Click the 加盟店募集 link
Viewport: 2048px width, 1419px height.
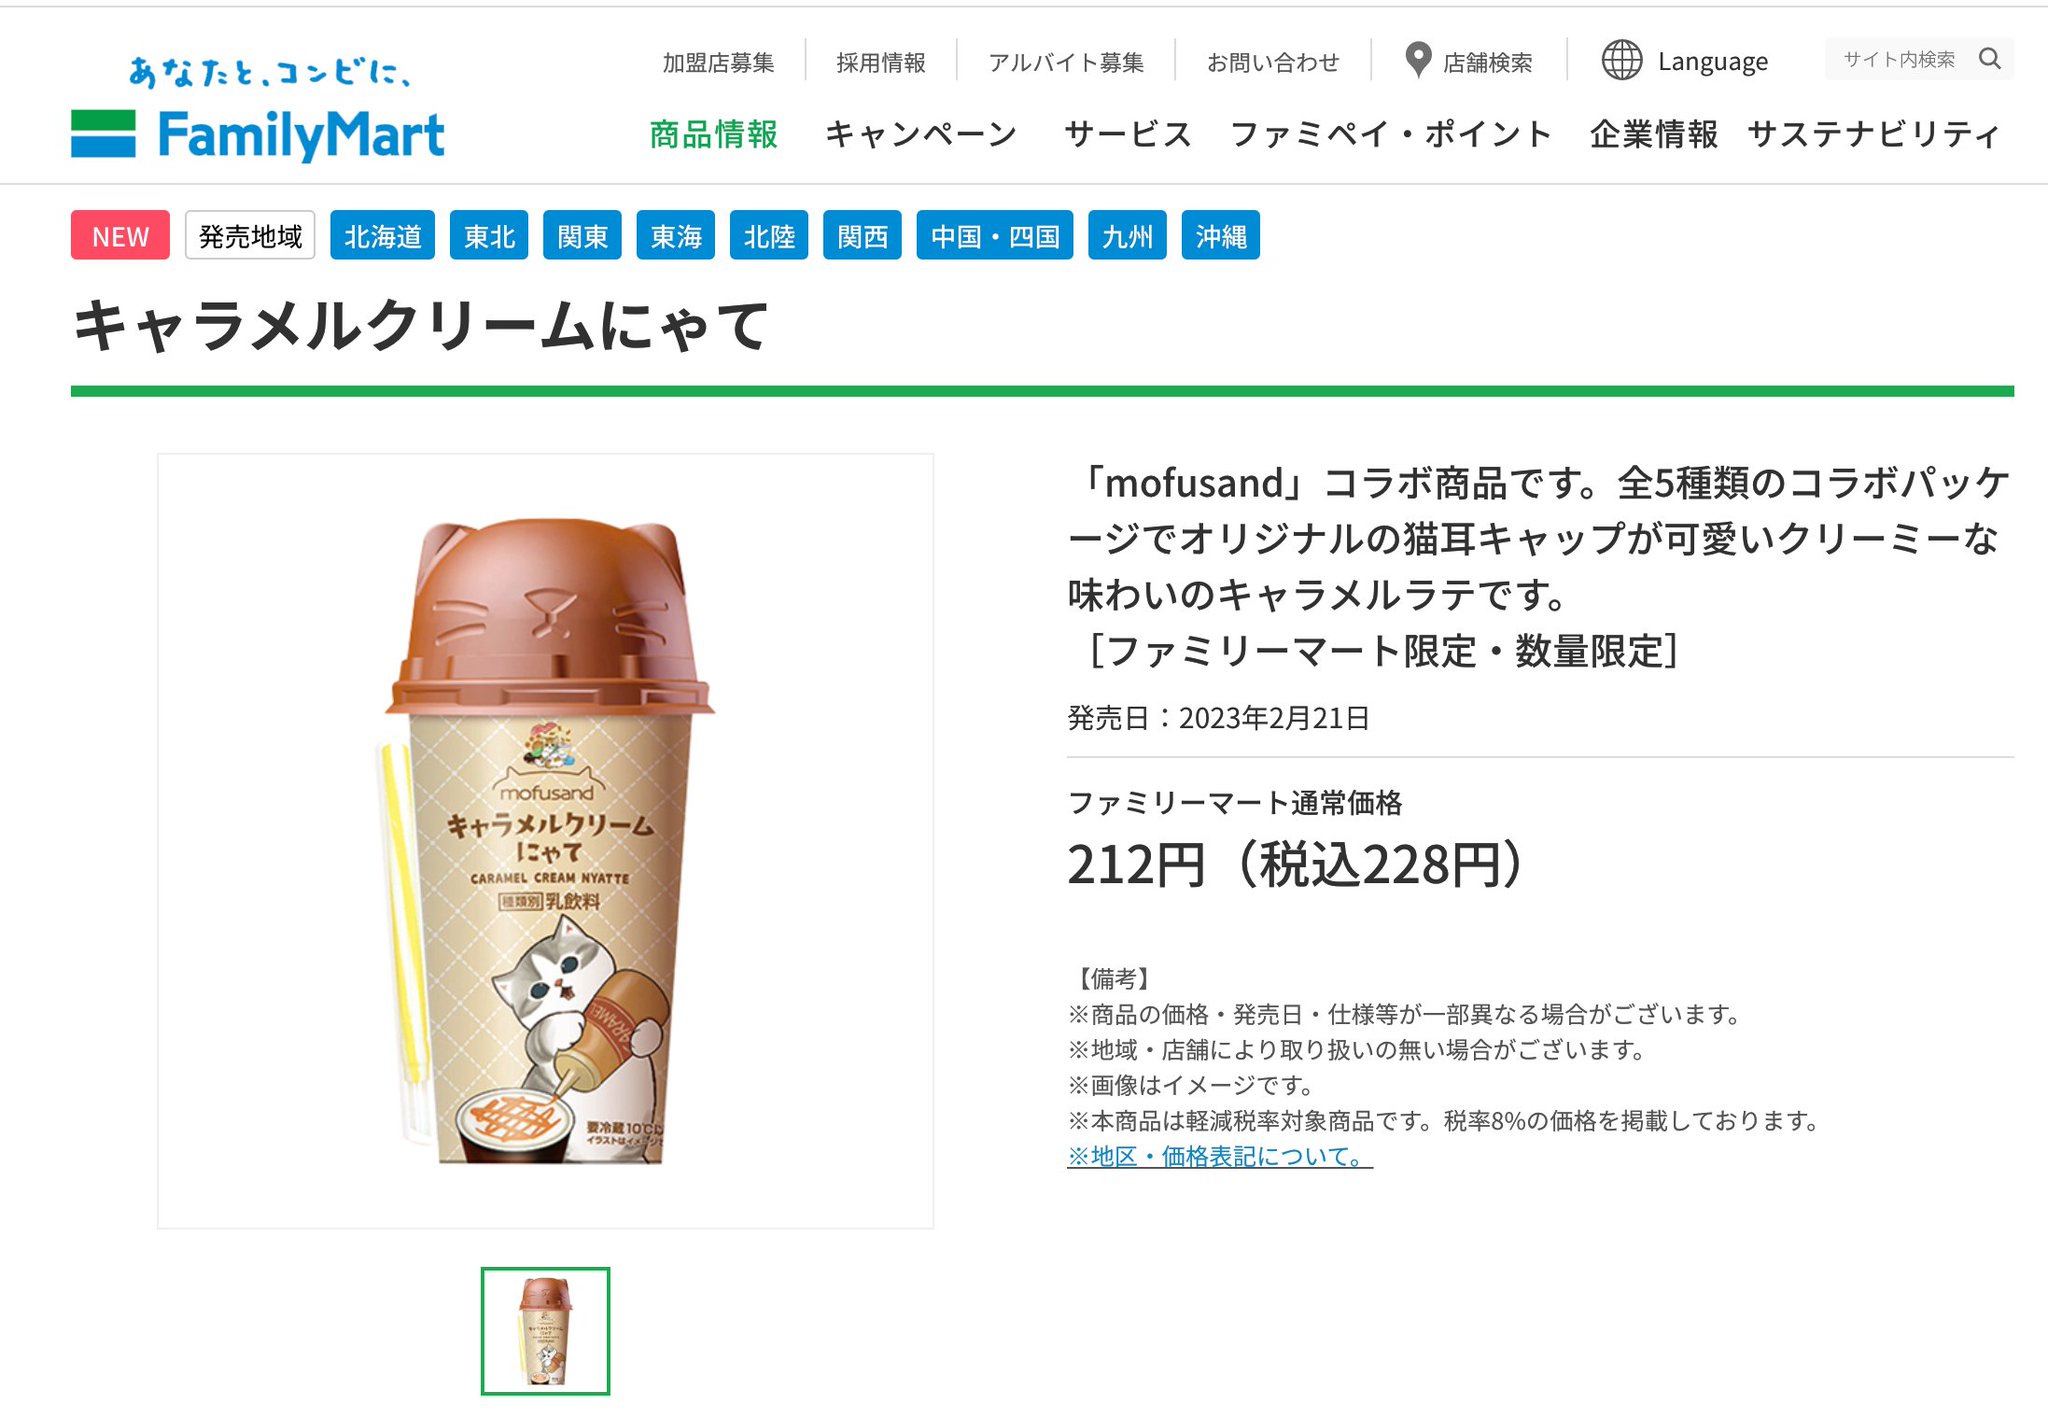click(718, 62)
